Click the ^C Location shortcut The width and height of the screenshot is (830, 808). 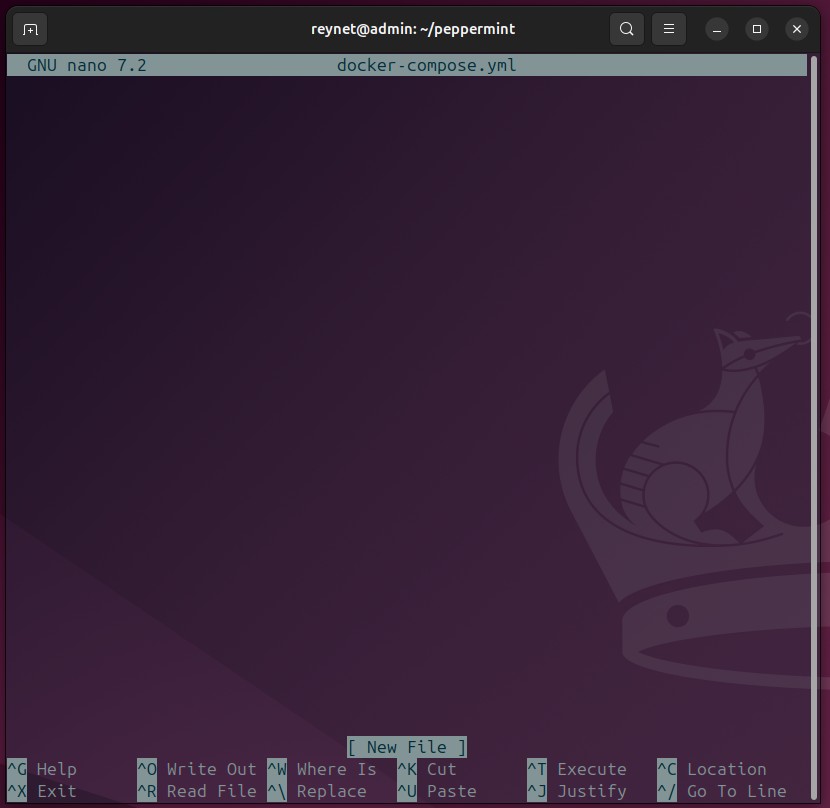[712, 769]
